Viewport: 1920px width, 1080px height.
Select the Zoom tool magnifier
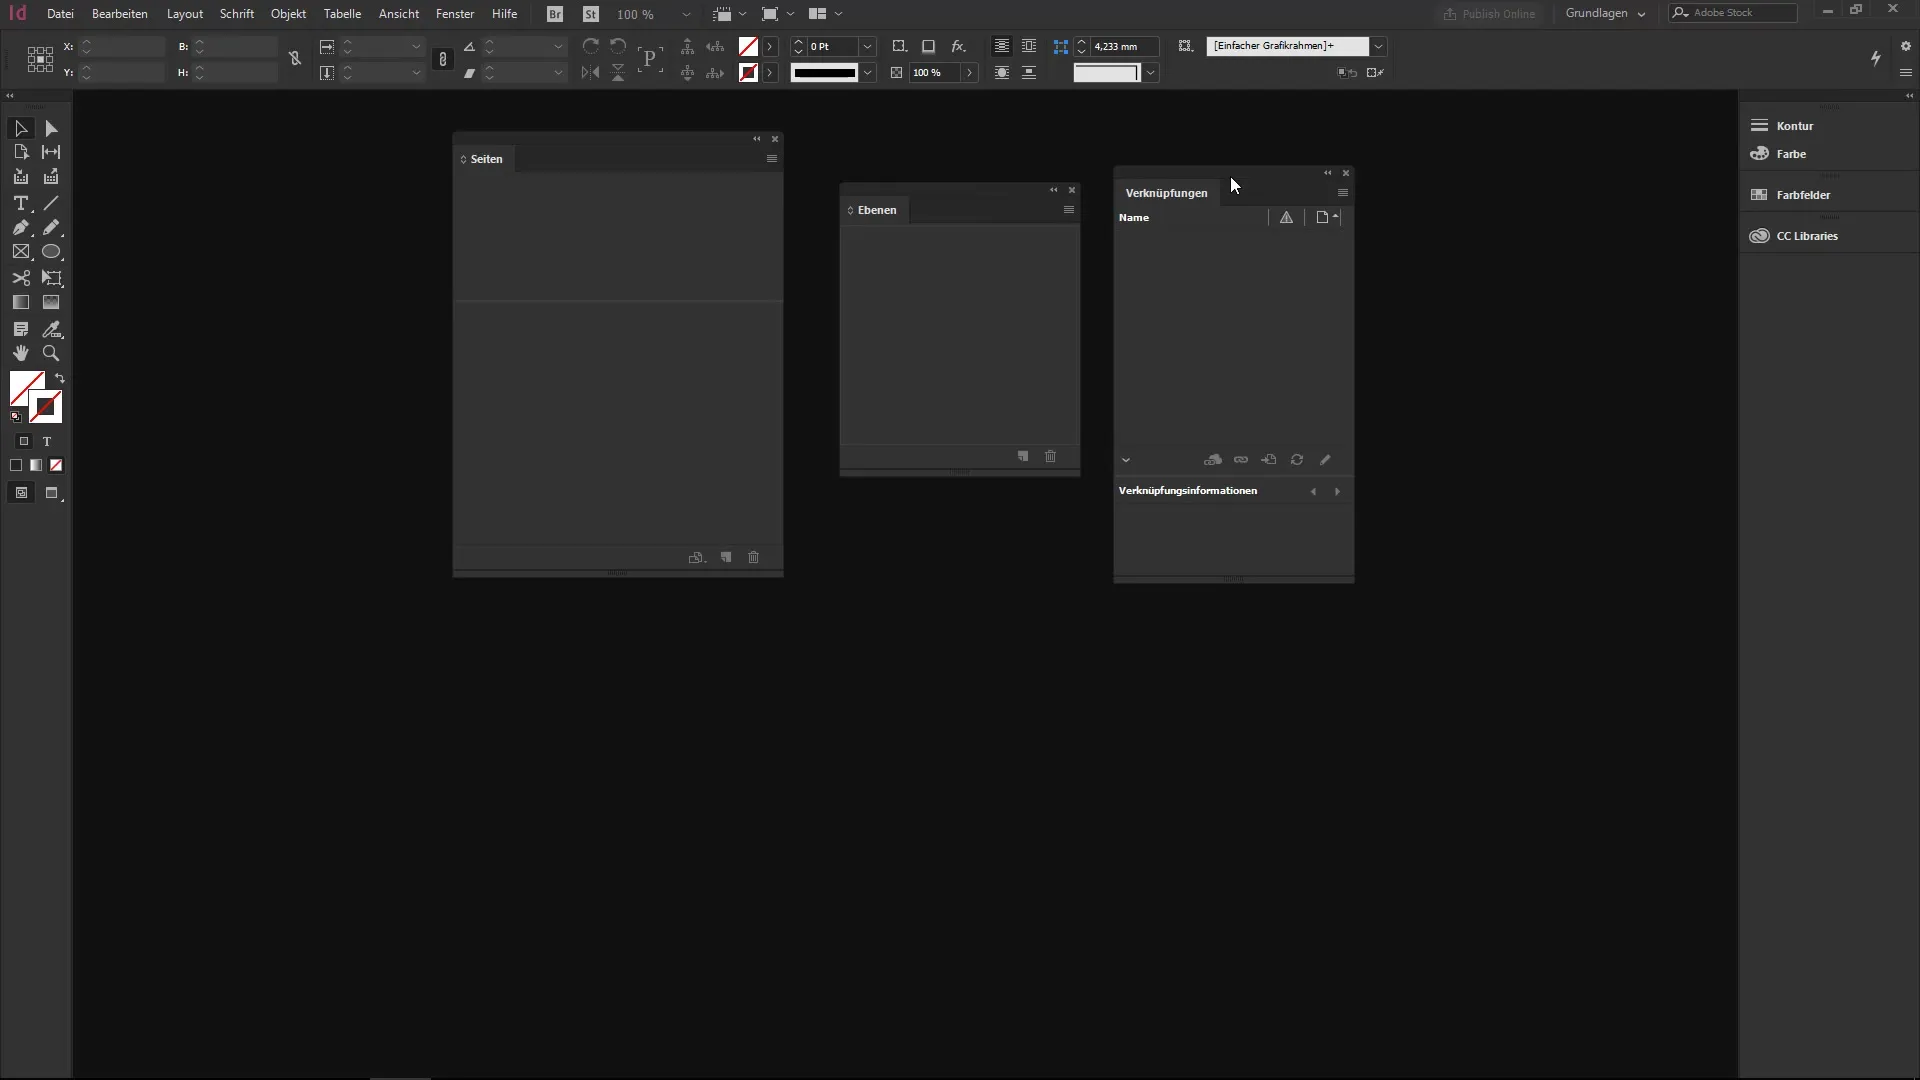pos(51,353)
